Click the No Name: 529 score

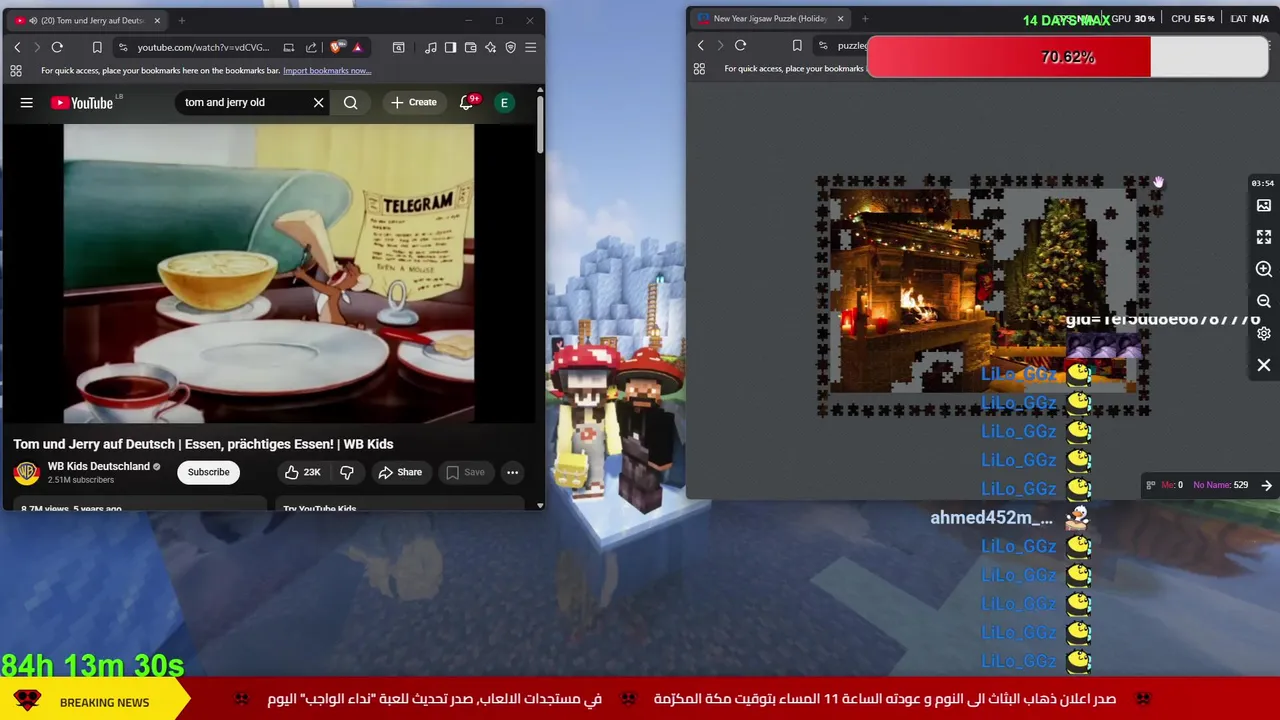point(1220,485)
